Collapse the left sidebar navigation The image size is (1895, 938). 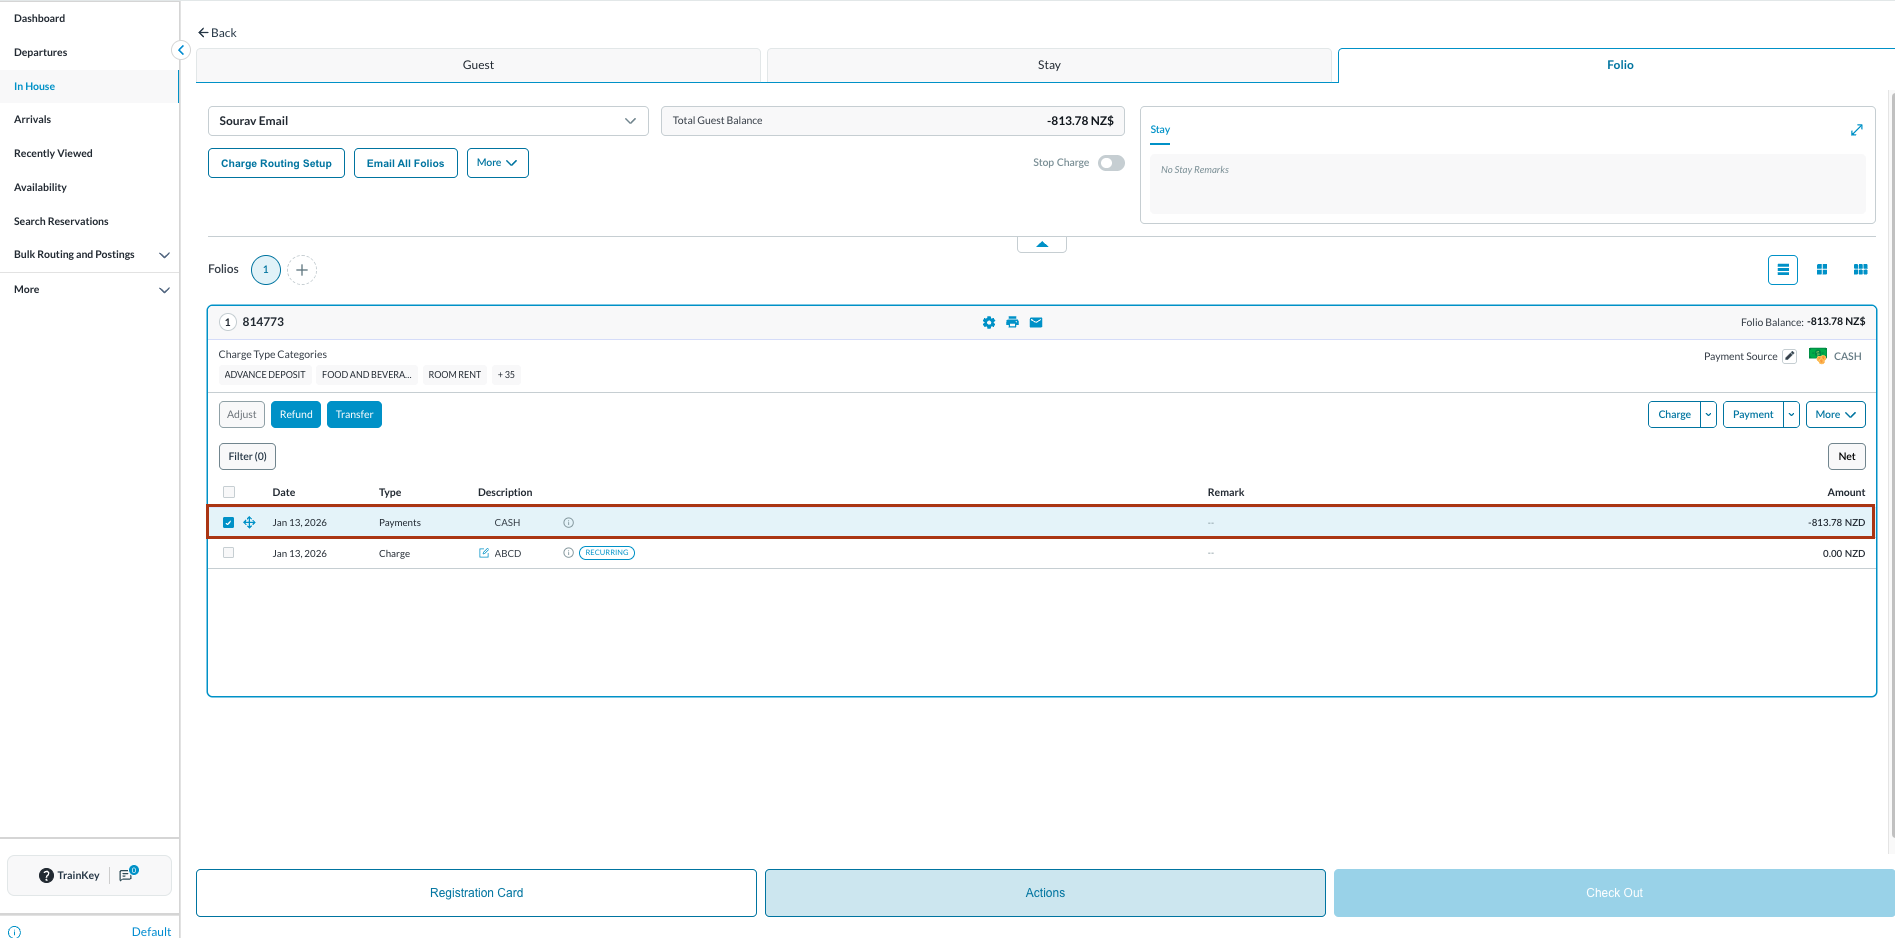tap(181, 50)
